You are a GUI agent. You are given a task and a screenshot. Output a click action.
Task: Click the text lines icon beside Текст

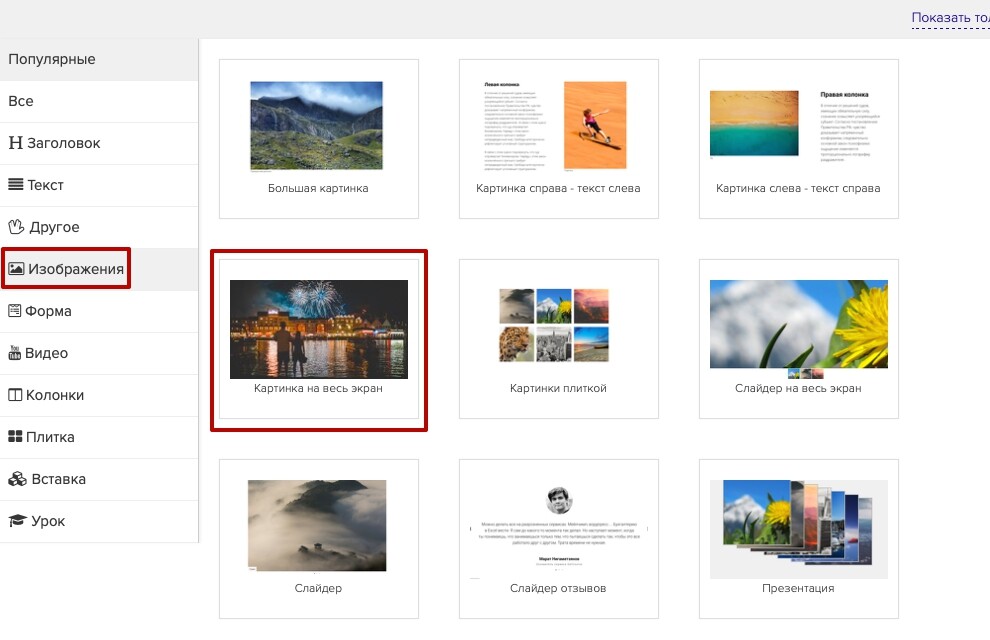15,185
